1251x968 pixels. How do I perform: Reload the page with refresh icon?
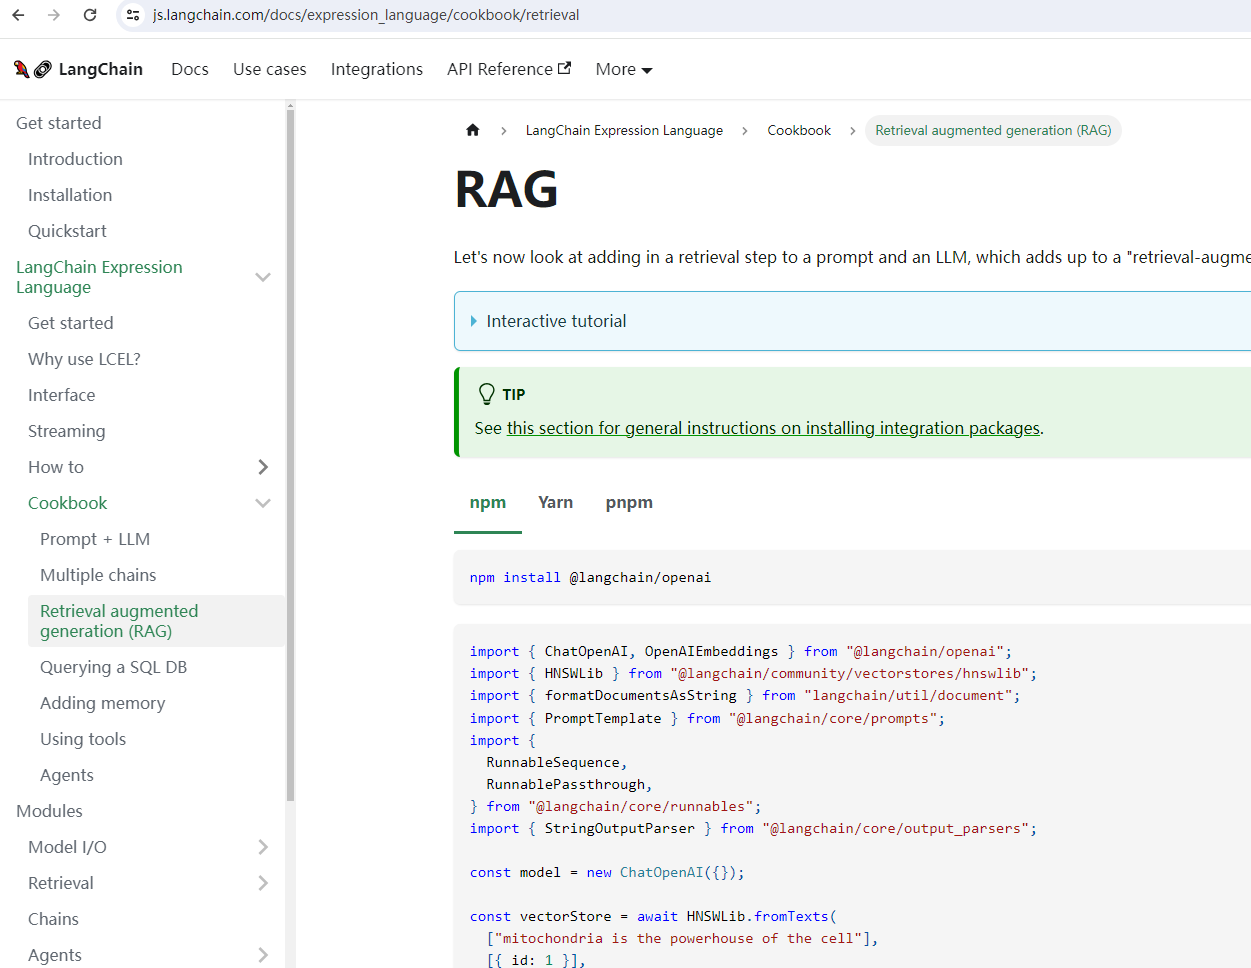click(90, 15)
